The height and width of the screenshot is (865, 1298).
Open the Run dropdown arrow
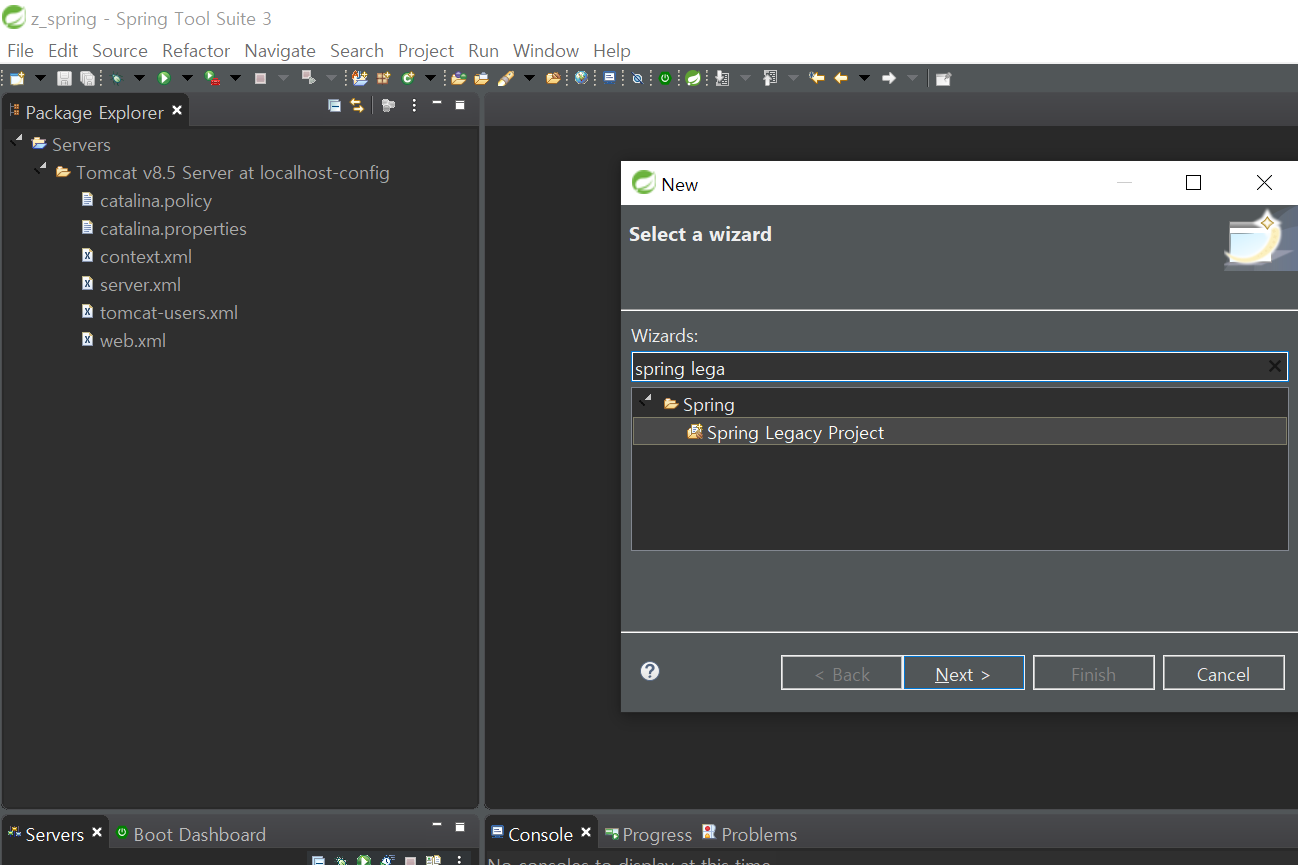click(187, 78)
